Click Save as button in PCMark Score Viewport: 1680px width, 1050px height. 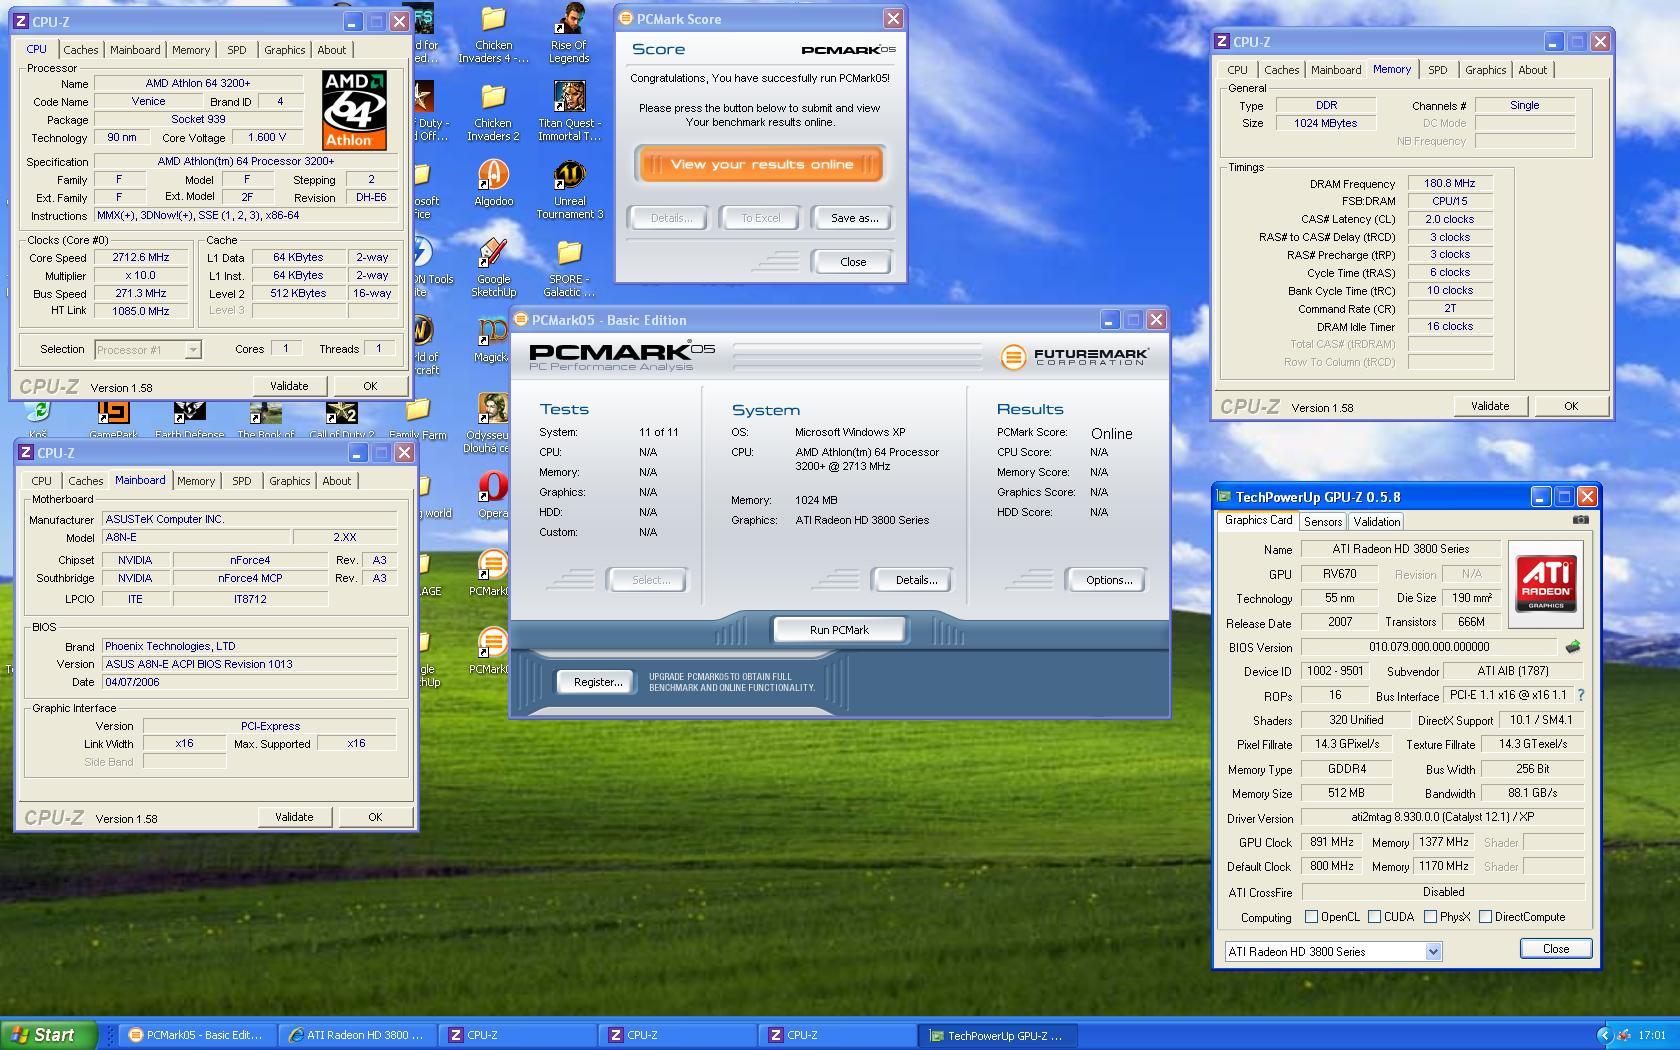click(854, 218)
